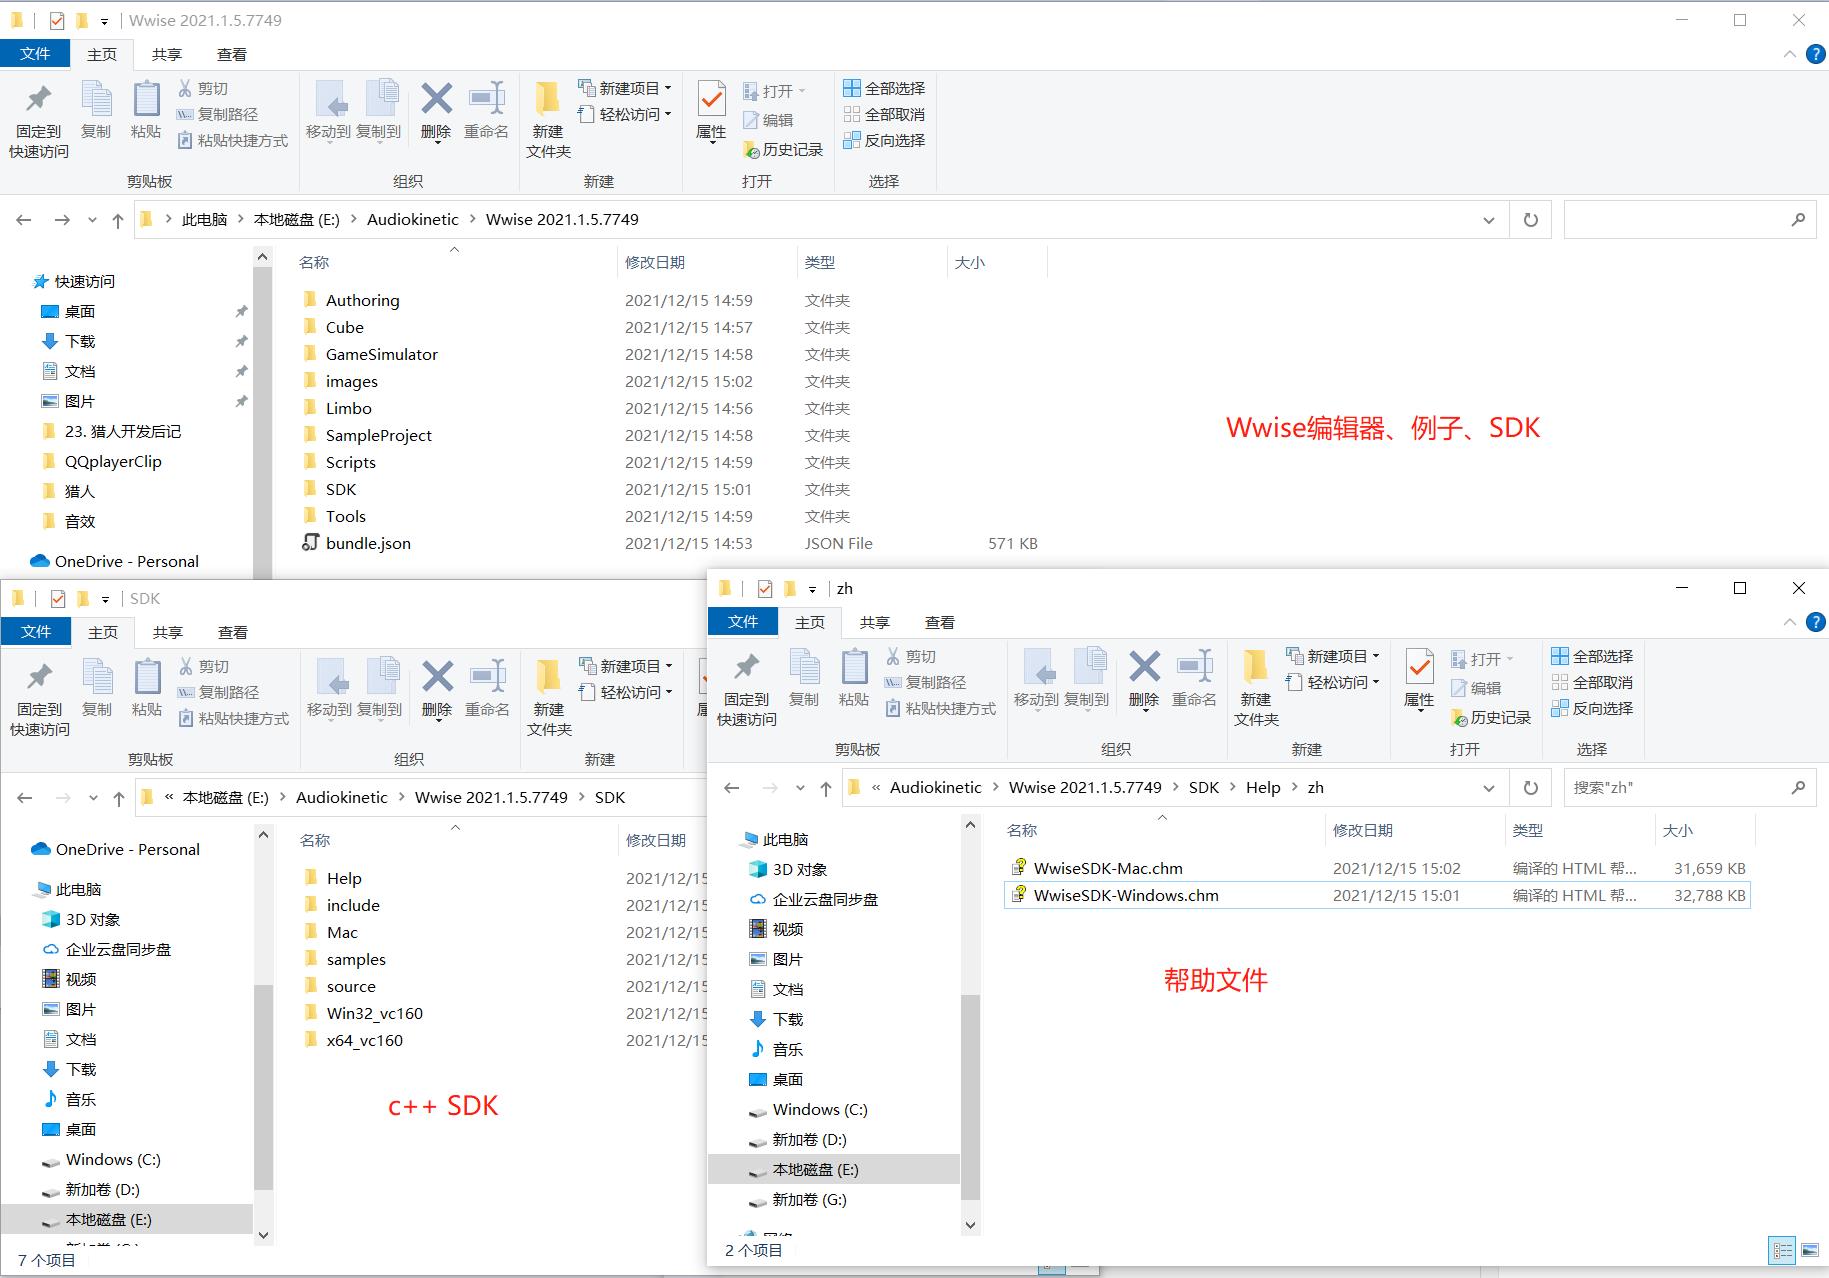Open Share (共享) tab in SDK window
The height and width of the screenshot is (1278, 1829).
(168, 633)
